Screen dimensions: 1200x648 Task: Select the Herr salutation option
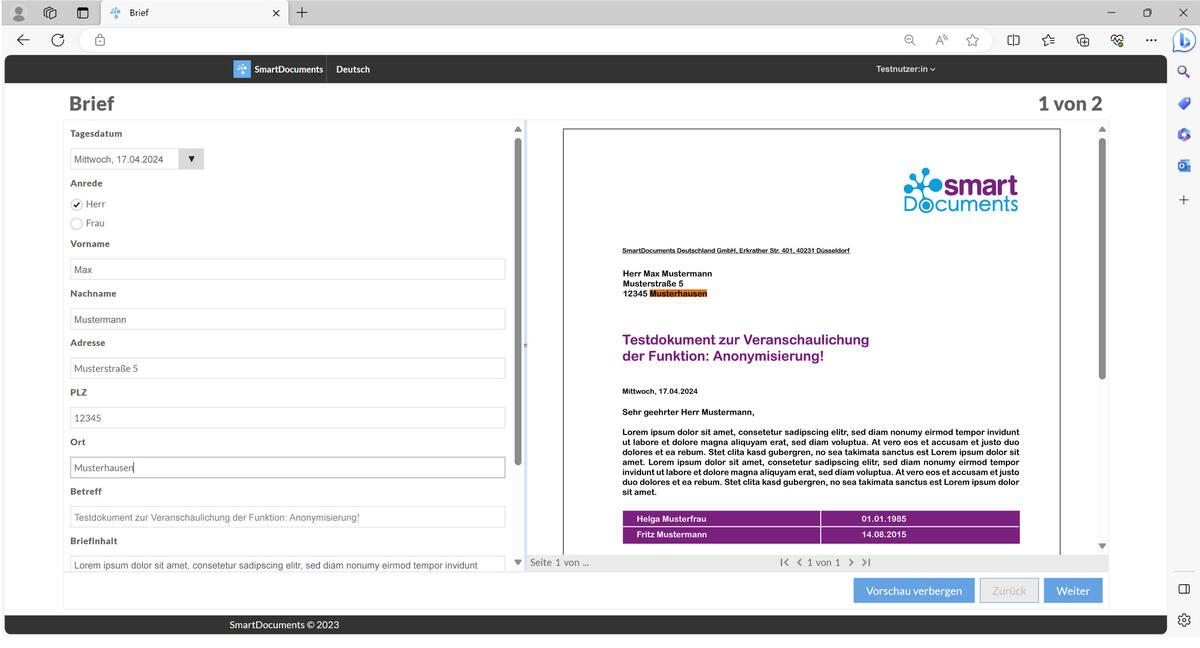coord(76,203)
